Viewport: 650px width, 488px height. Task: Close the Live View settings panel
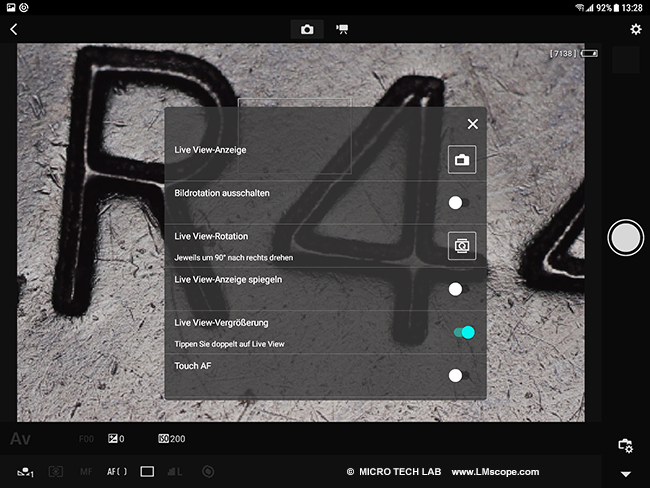point(473,124)
